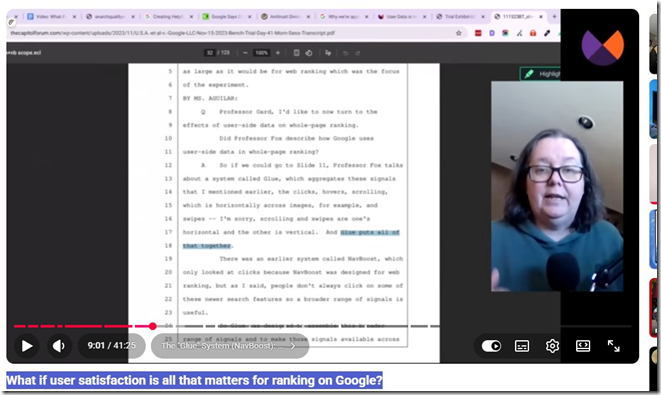Screen dimensions: 661x395
Task: Close the 'Trial Exhibit' tab
Action: coord(483,16)
